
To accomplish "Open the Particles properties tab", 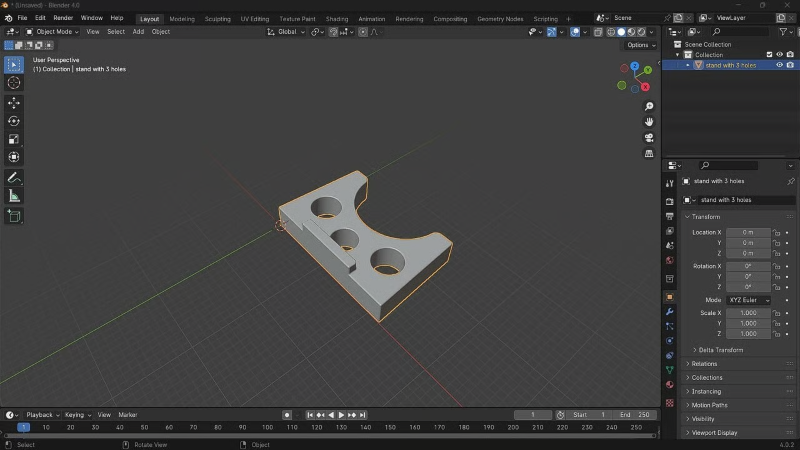I will [x=669, y=326].
